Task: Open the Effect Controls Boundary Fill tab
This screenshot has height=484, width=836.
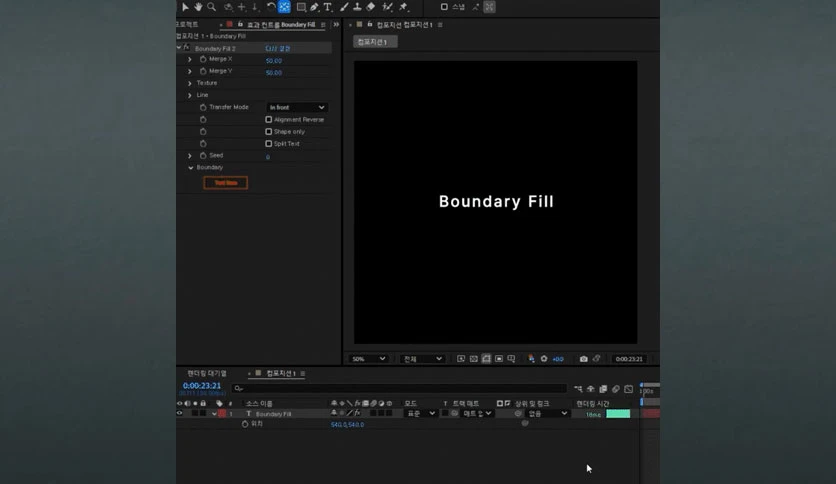Action: (281, 25)
